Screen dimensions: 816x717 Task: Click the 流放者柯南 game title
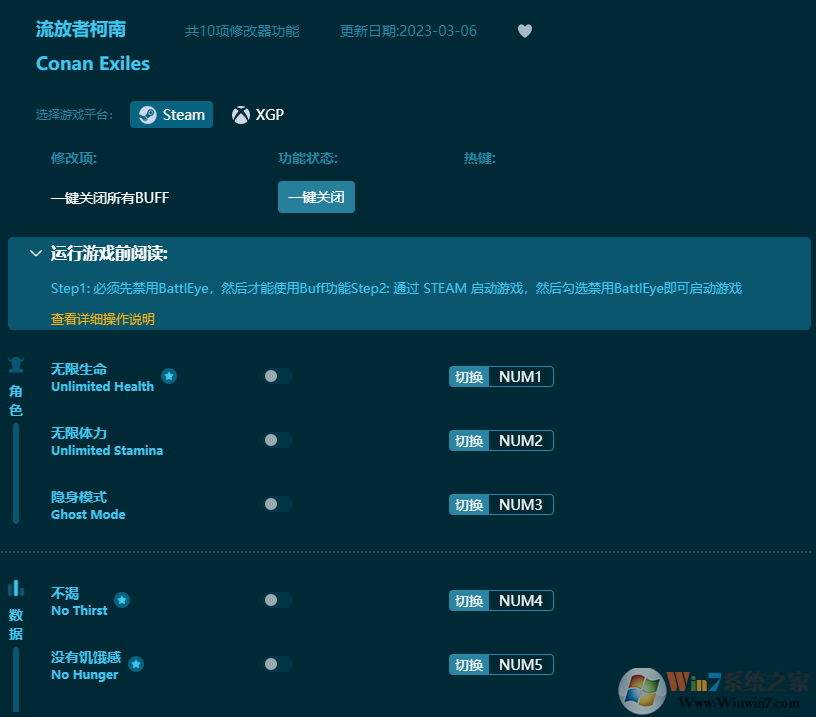[x=81, y=29]
